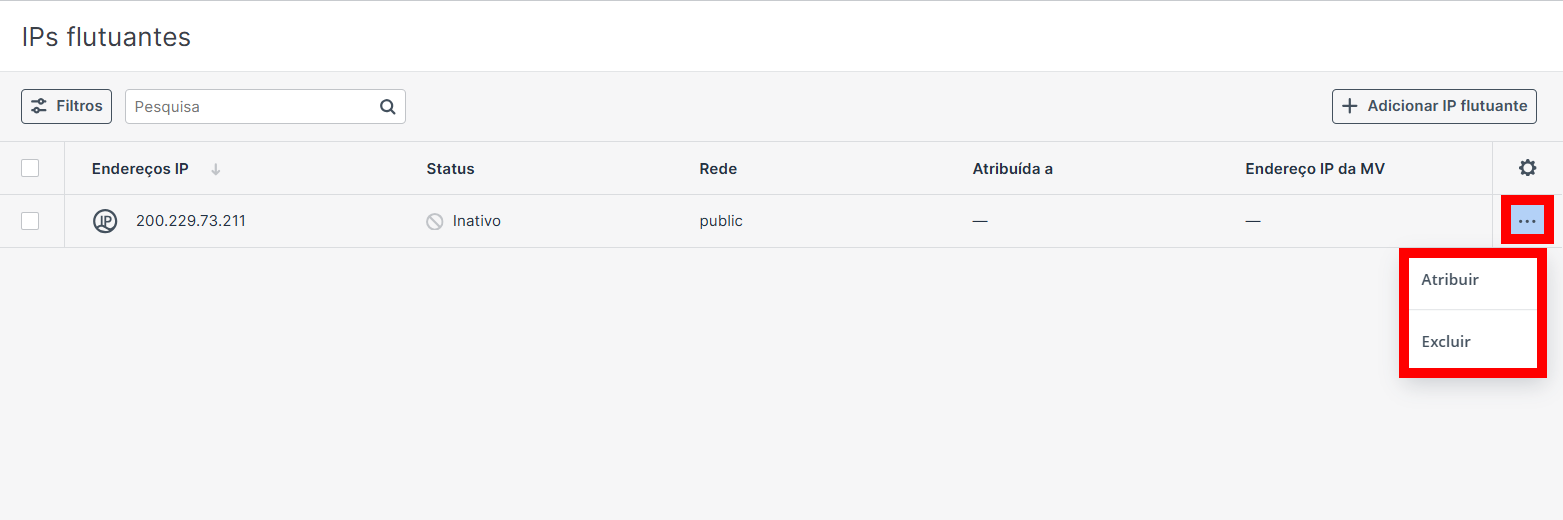Click the 200.229.73.211 address text
1563x520 pixels.
(191, 221)
